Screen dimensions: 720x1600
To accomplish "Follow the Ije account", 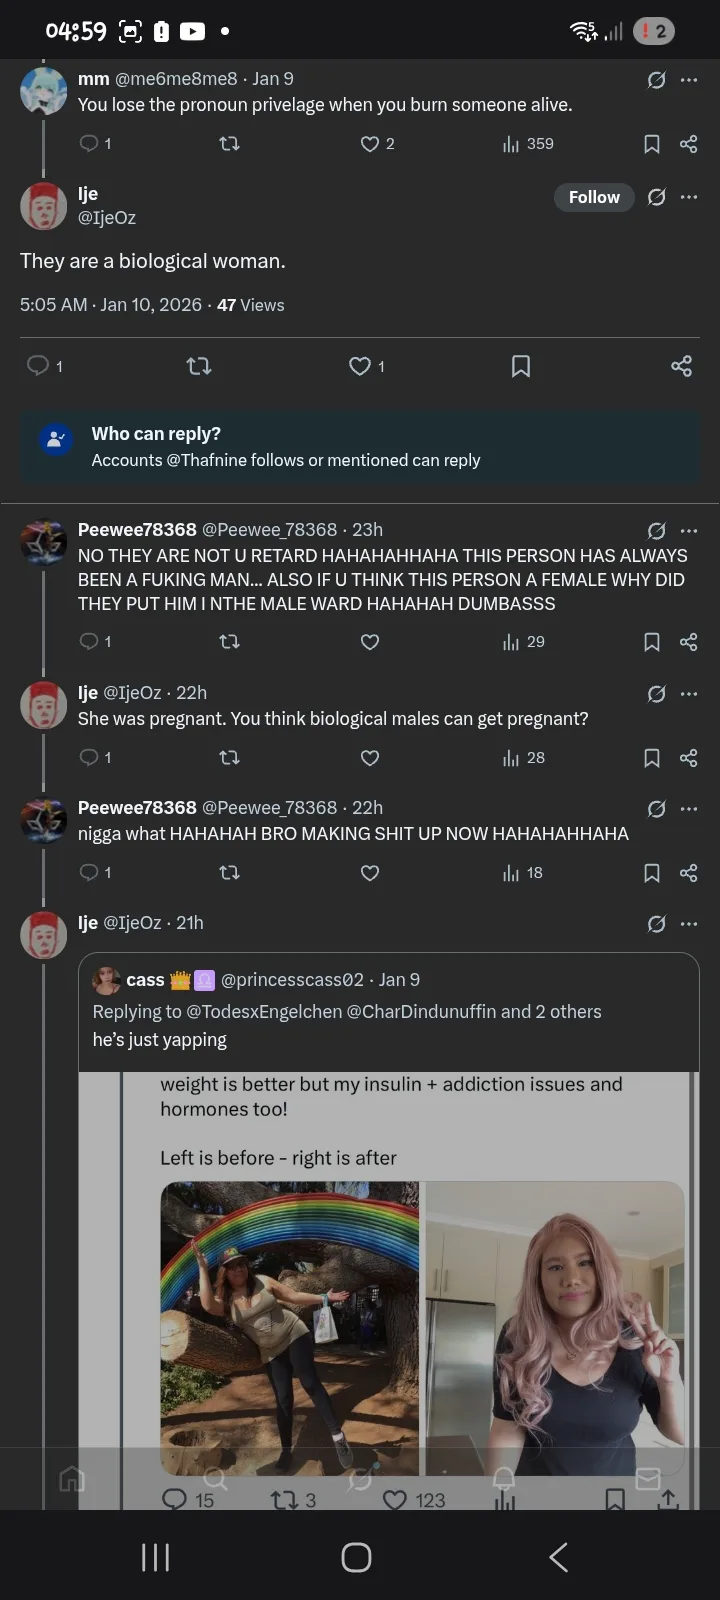I will (x=594, y=197).
